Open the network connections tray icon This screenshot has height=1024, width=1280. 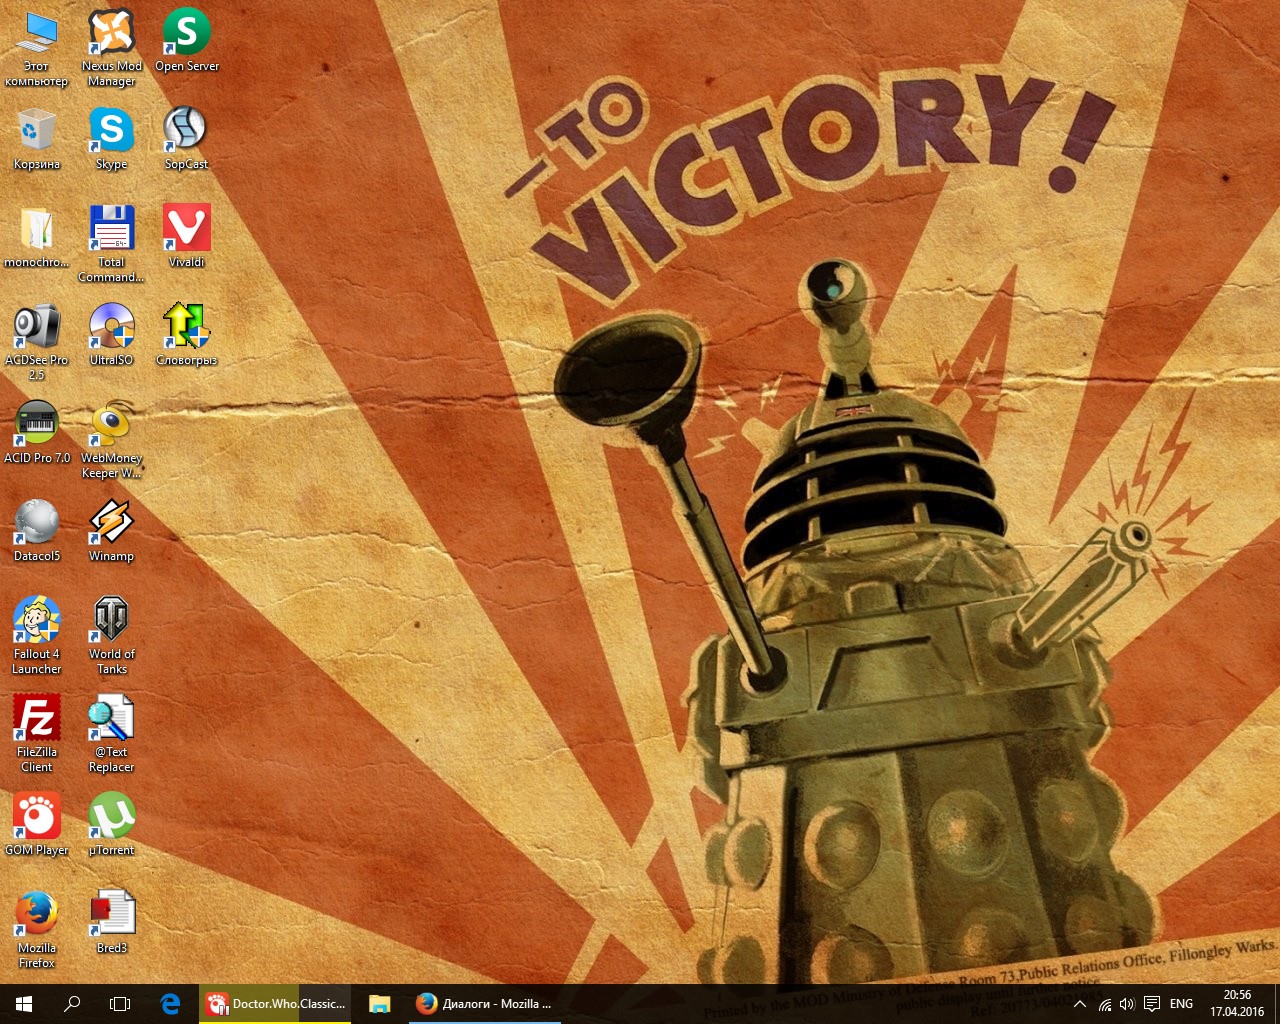pyautogui.click(x=1105, y=1004)
